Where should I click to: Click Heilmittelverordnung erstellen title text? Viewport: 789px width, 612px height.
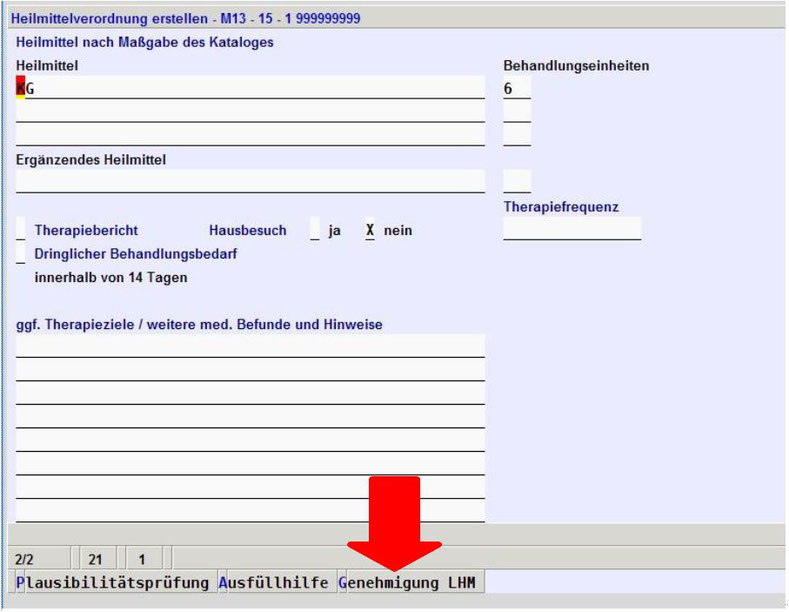pos(186,19)
